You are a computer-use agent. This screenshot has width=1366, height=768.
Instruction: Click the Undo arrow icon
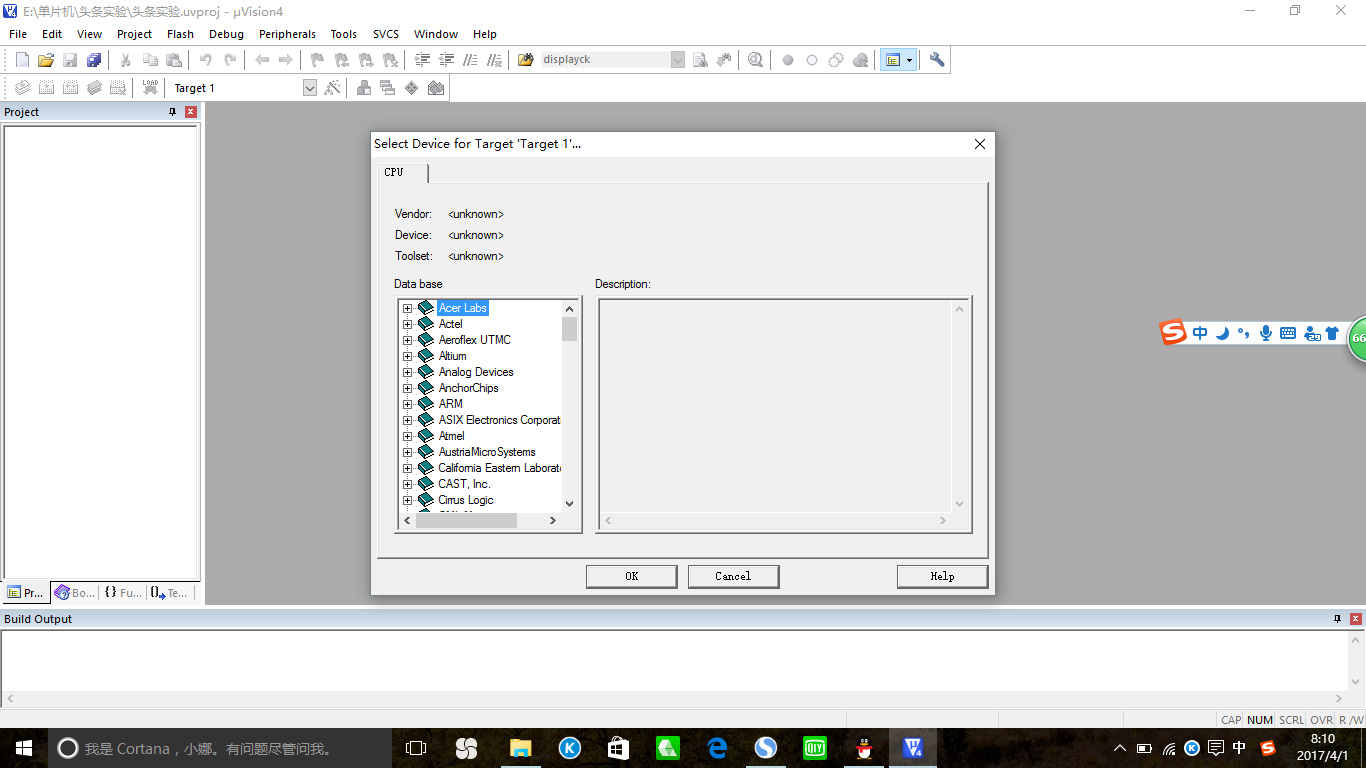(x=206, y=60)
